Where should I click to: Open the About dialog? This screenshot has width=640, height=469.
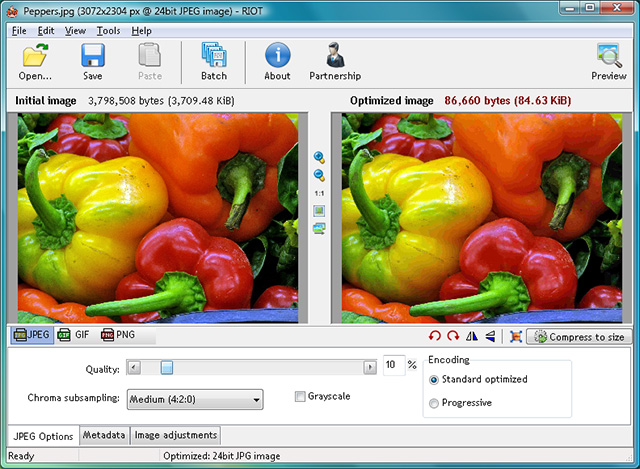click(x=278, y=61)
